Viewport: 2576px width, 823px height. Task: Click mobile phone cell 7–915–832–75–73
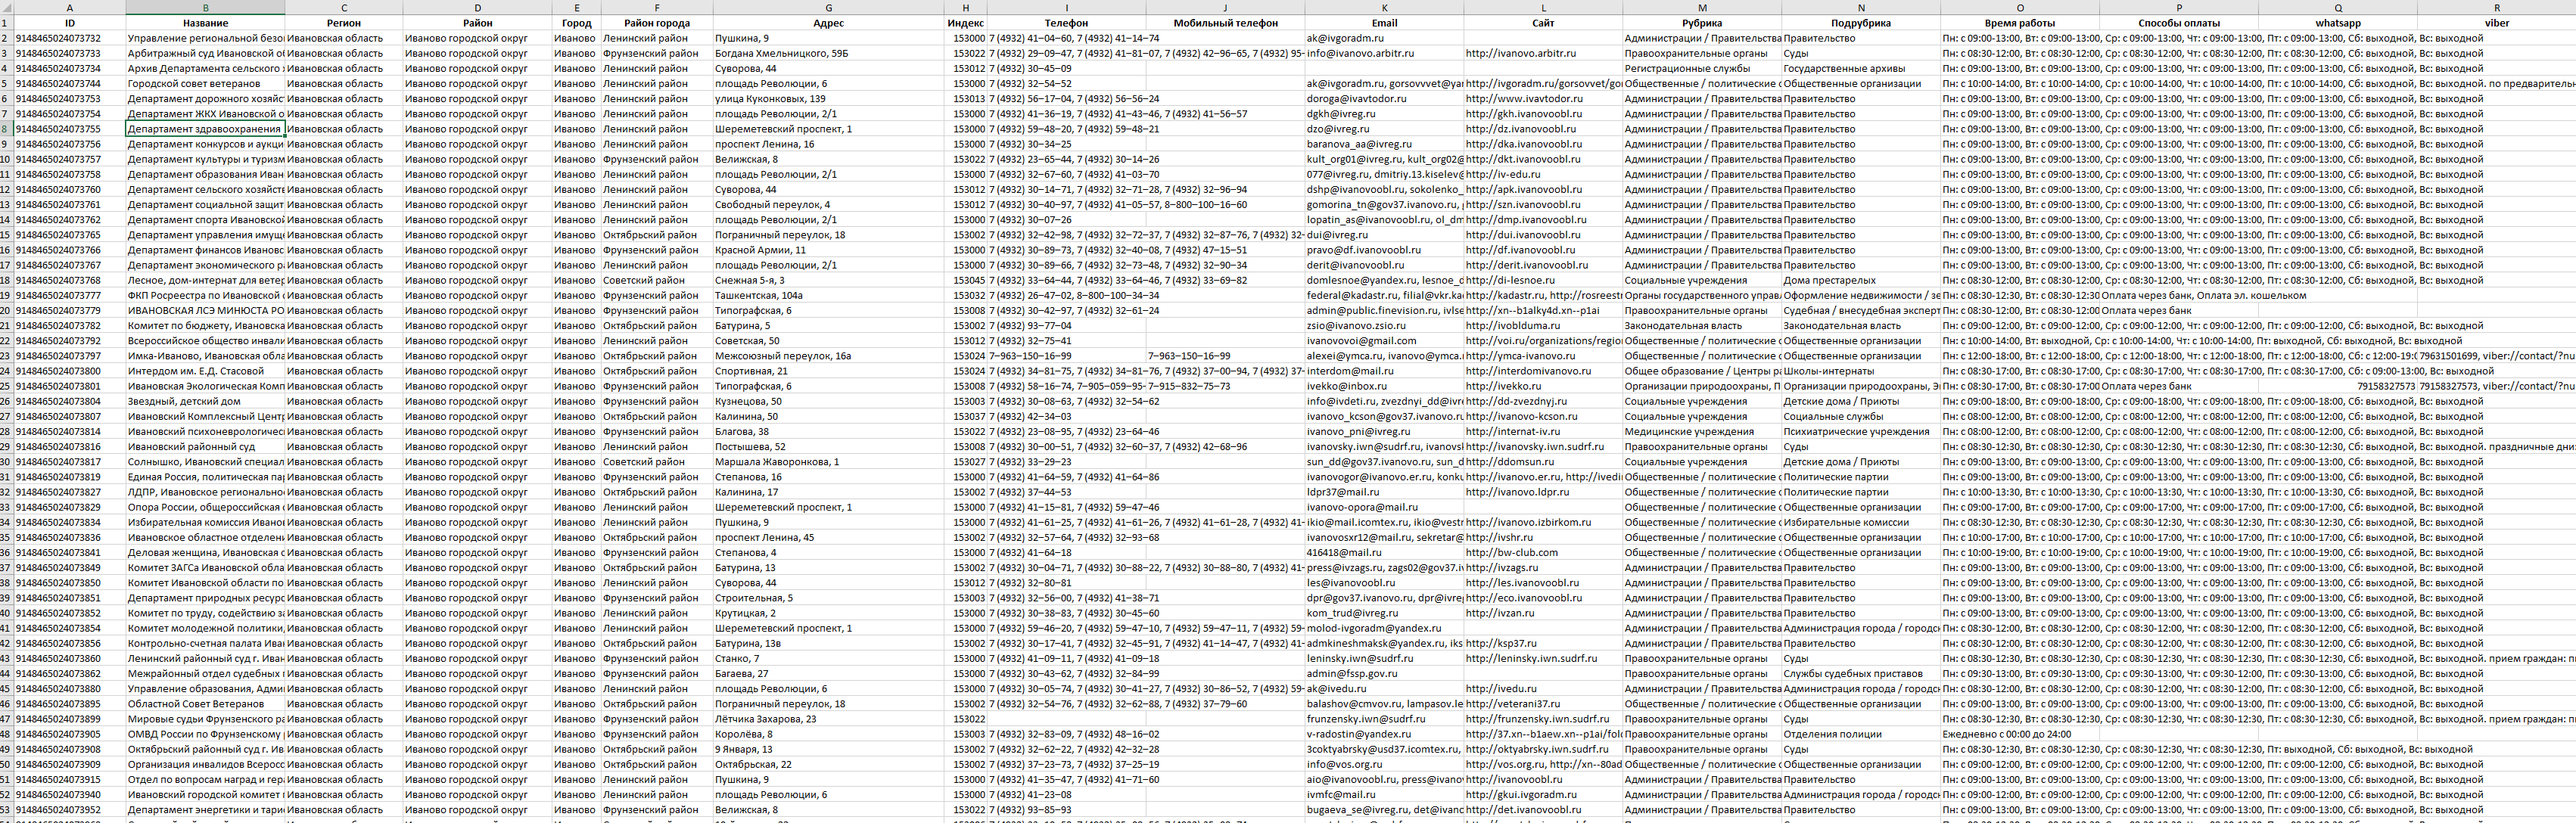coord(1225,386)
